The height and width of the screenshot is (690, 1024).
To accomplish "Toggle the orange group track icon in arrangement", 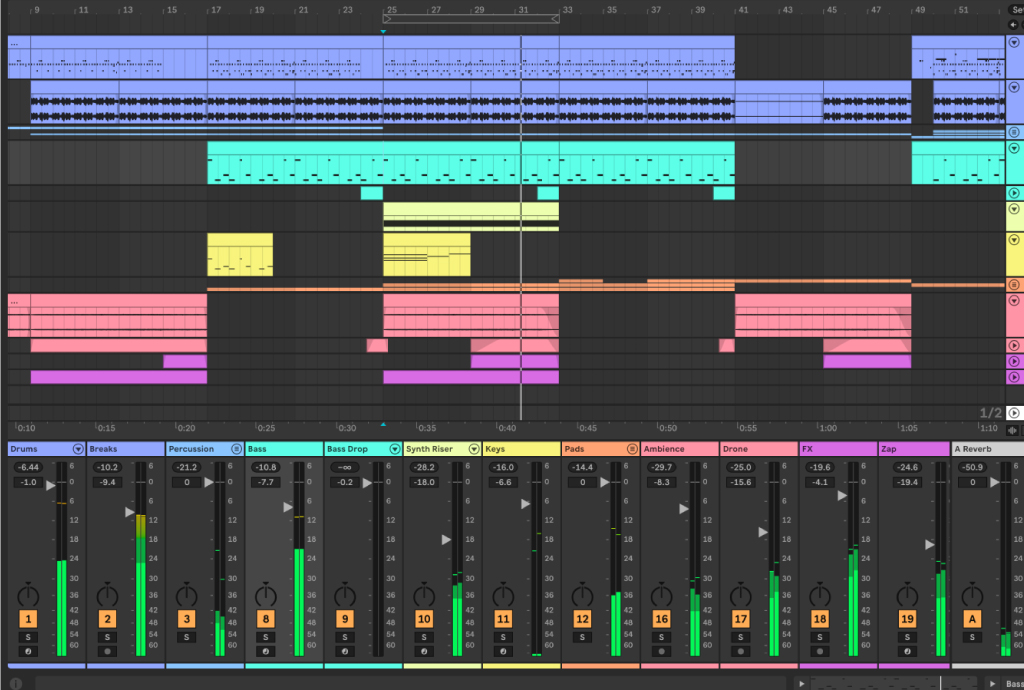I will (1014, 285).
